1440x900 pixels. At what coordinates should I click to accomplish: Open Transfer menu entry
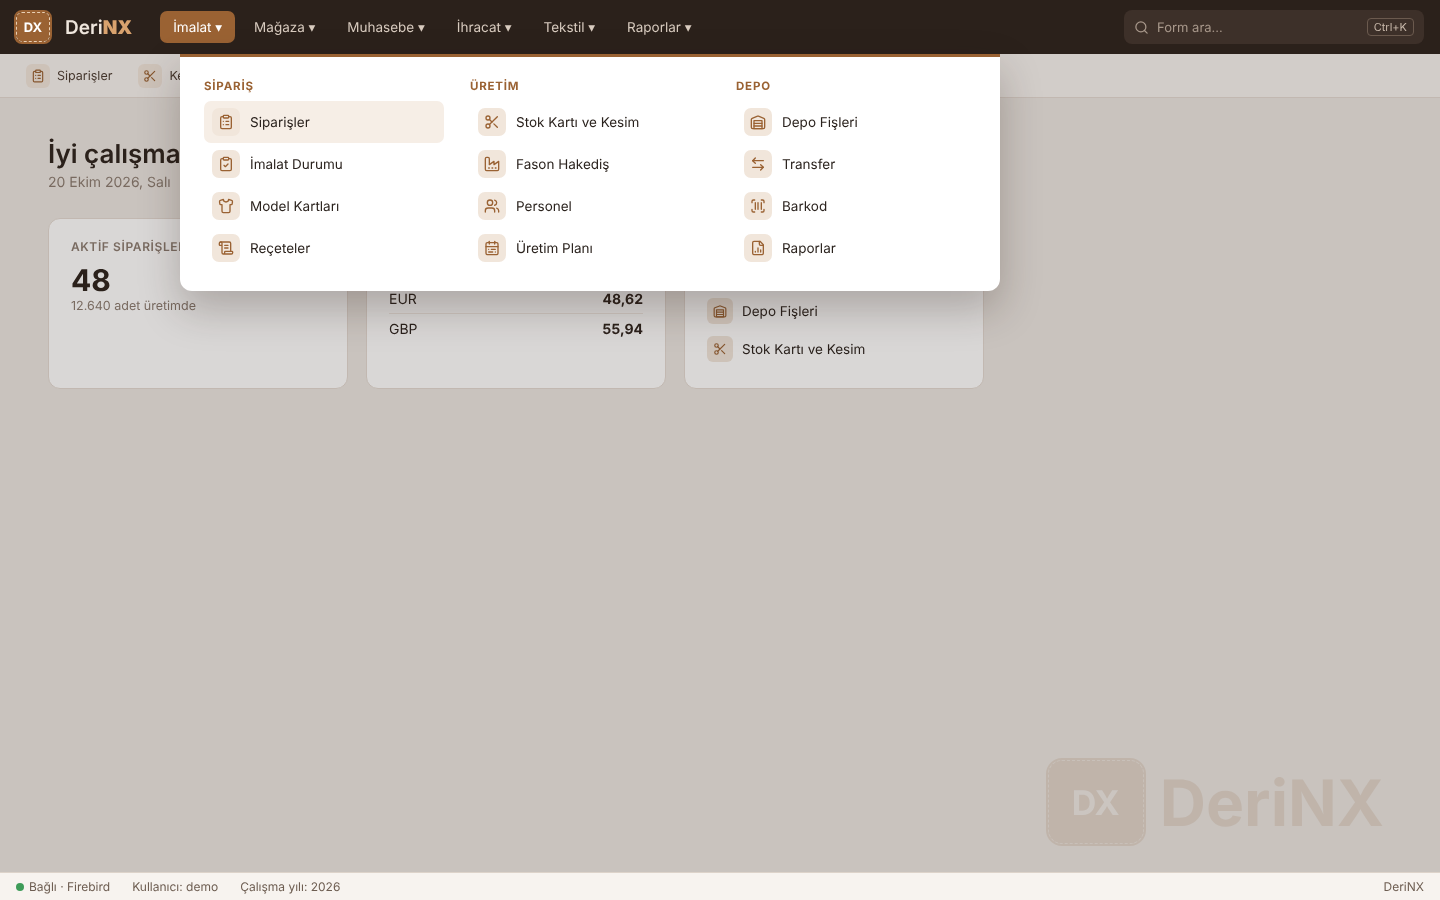[x=856, y=164]
